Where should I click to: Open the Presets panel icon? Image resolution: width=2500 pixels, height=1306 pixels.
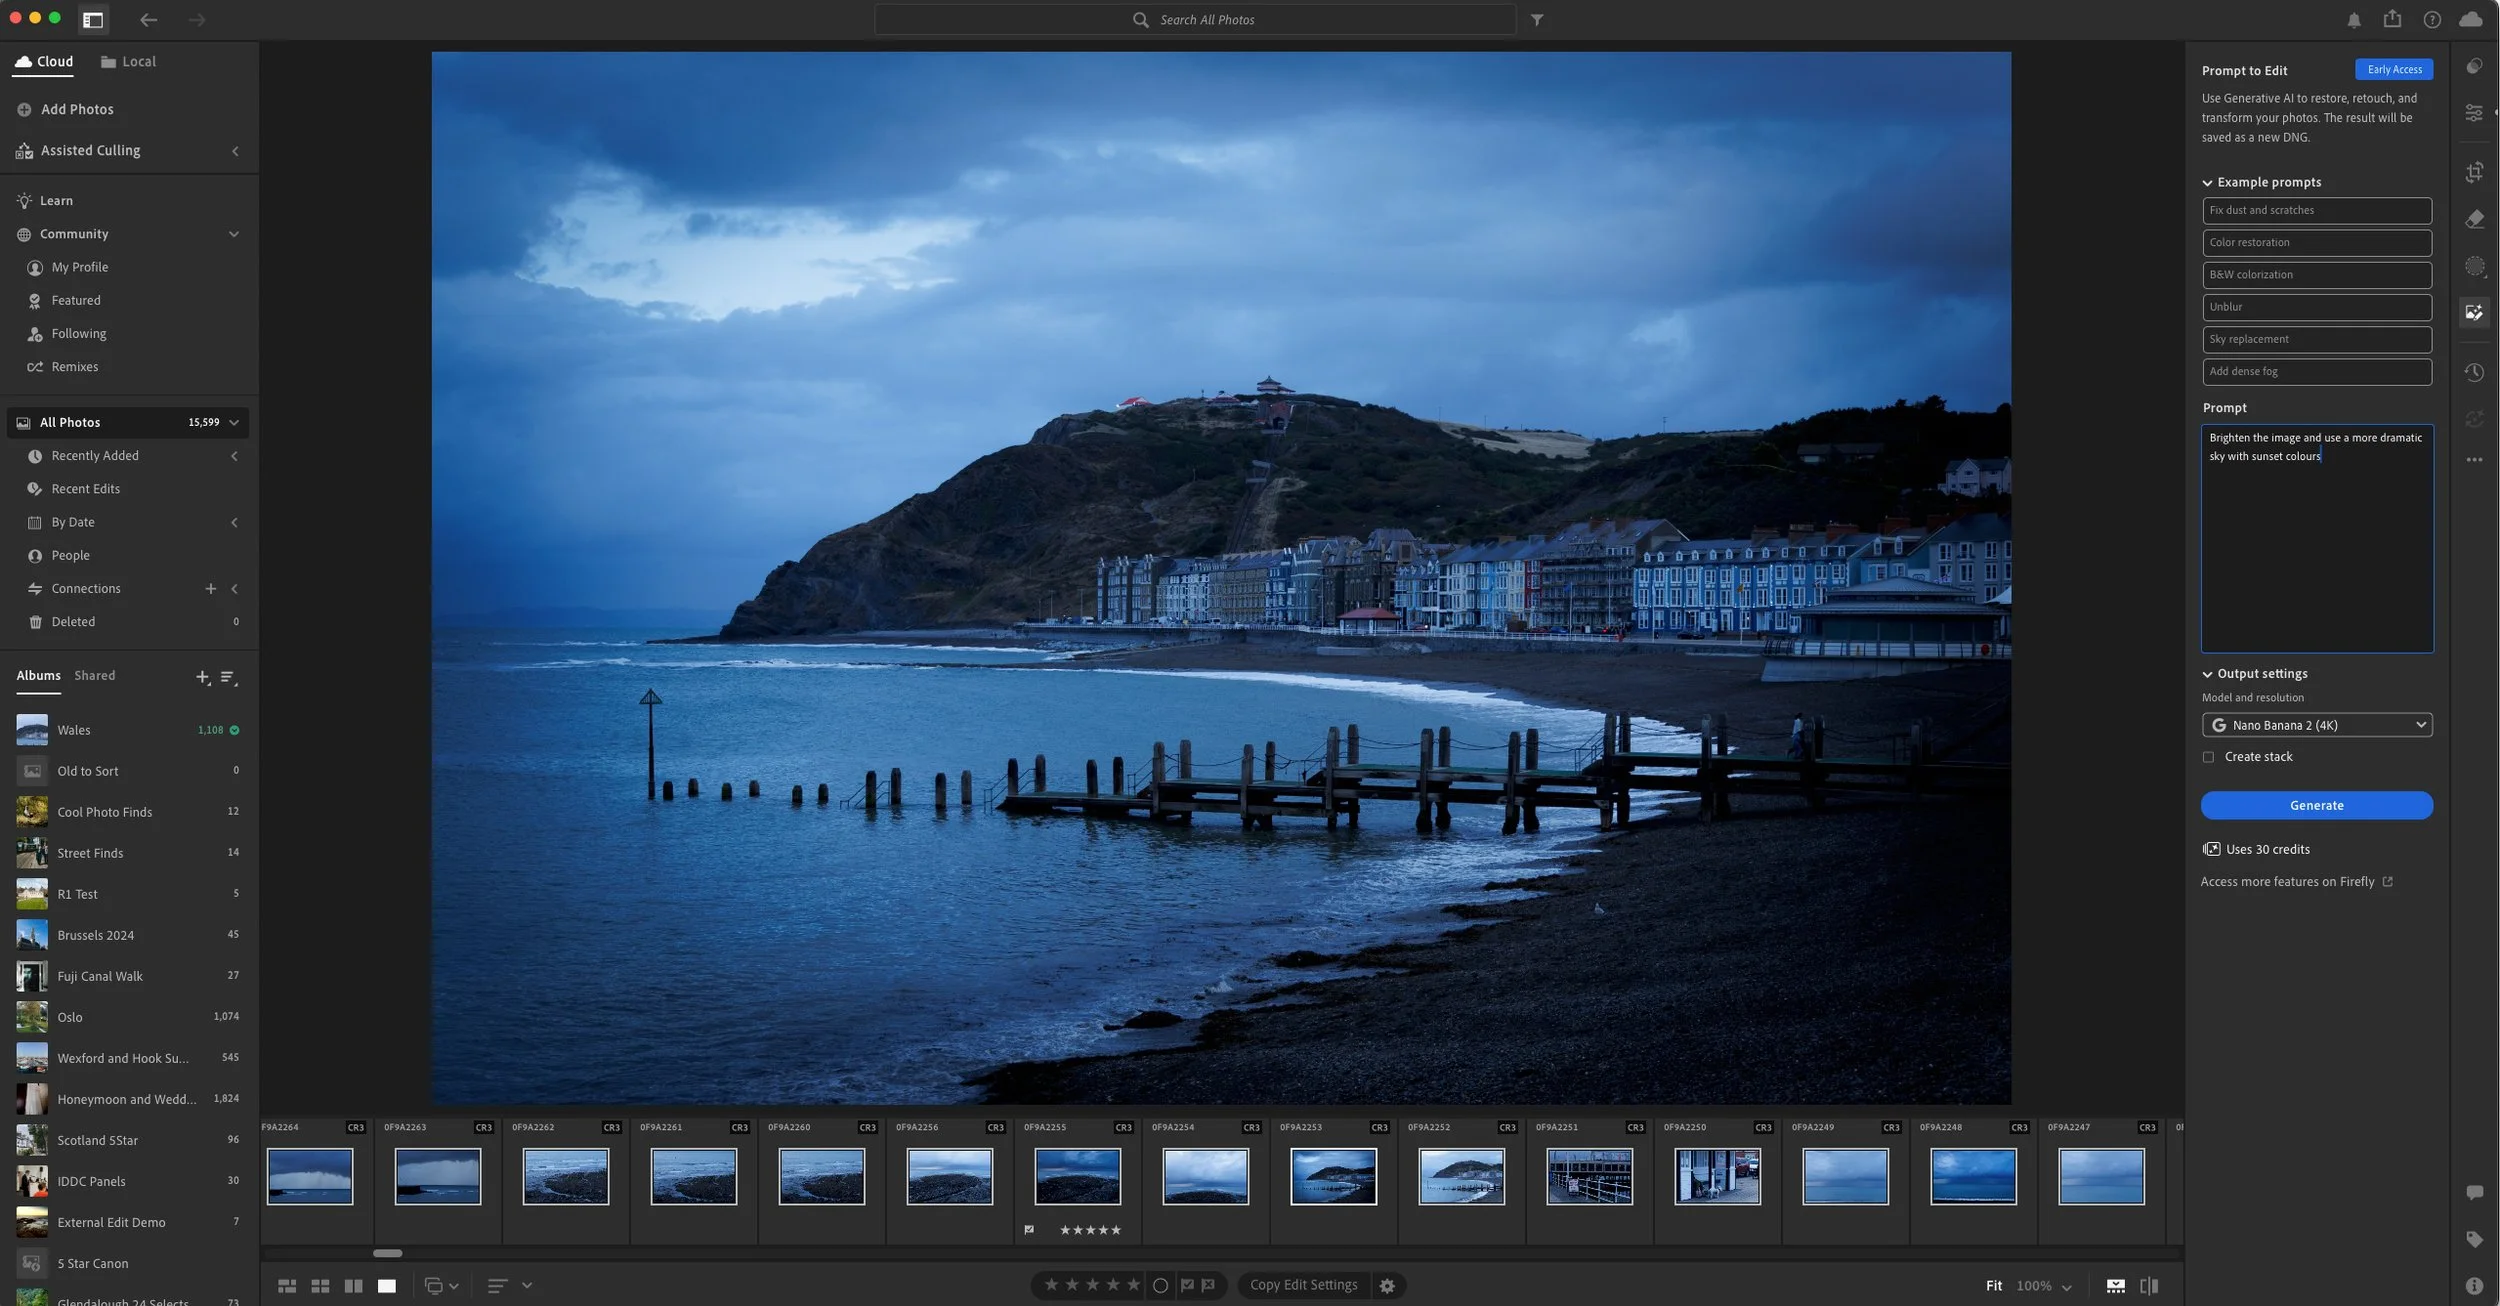click(x=2474, y=66)
